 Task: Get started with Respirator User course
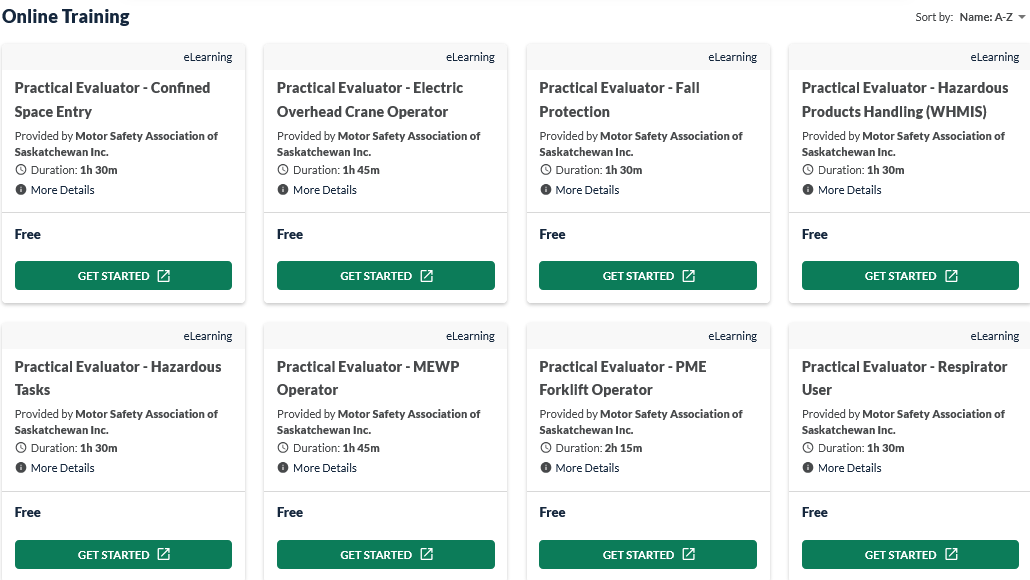910,555
